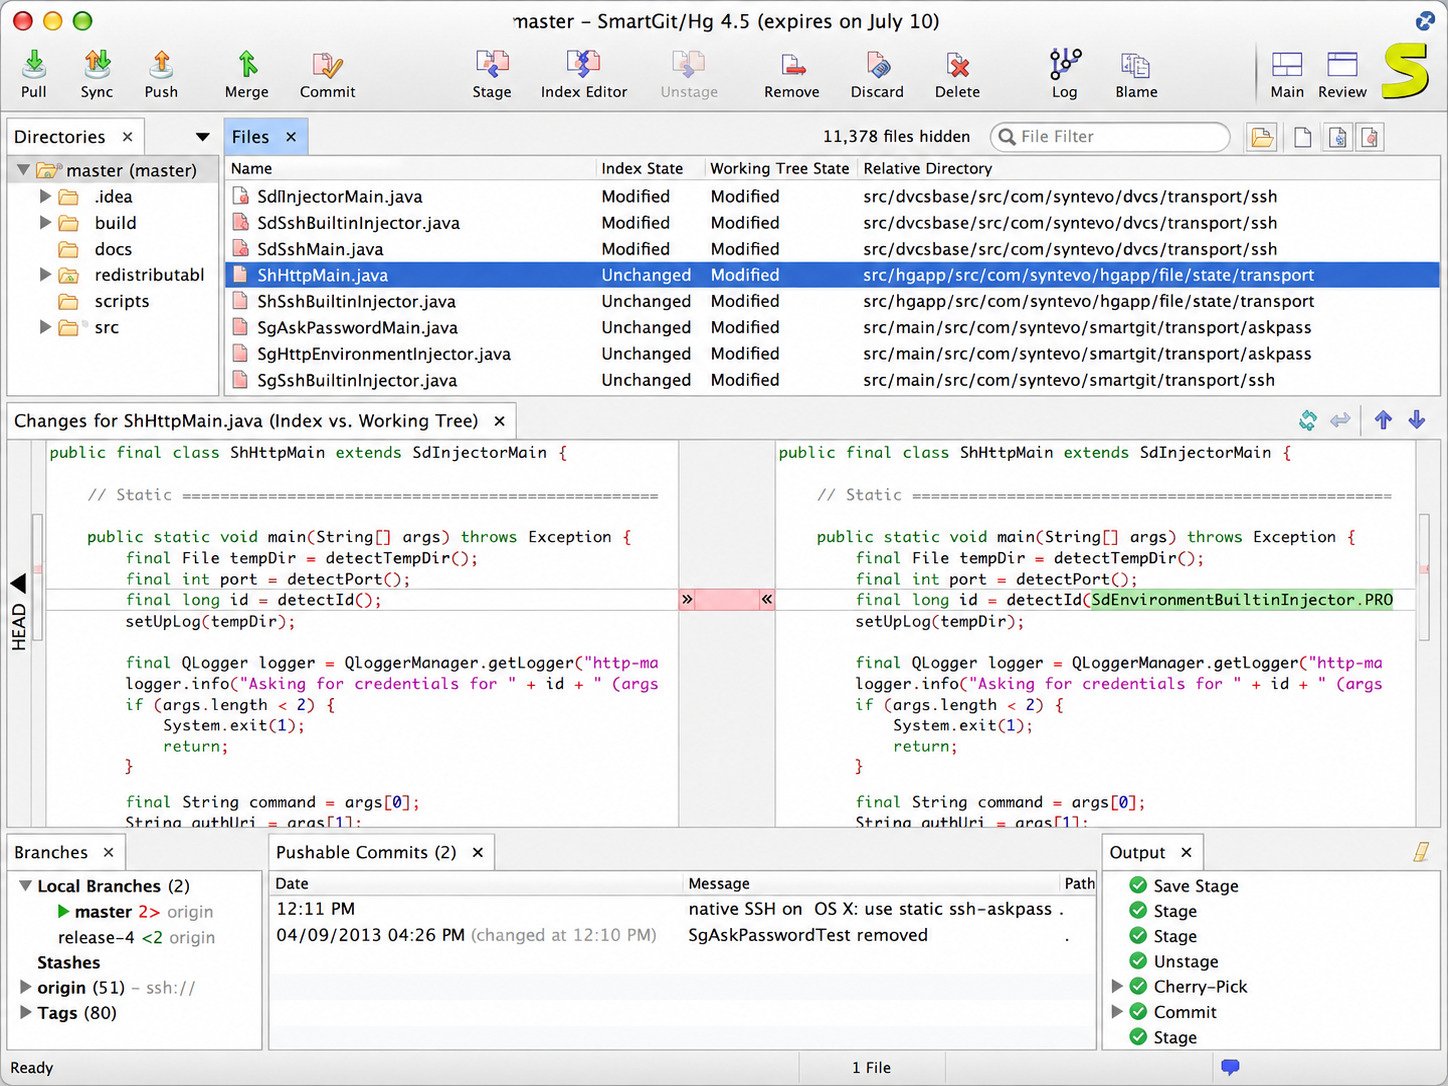Sort files by Relative Directory column
This screenshot has height=1086, width=1448.
click(x=1148, y=169)
